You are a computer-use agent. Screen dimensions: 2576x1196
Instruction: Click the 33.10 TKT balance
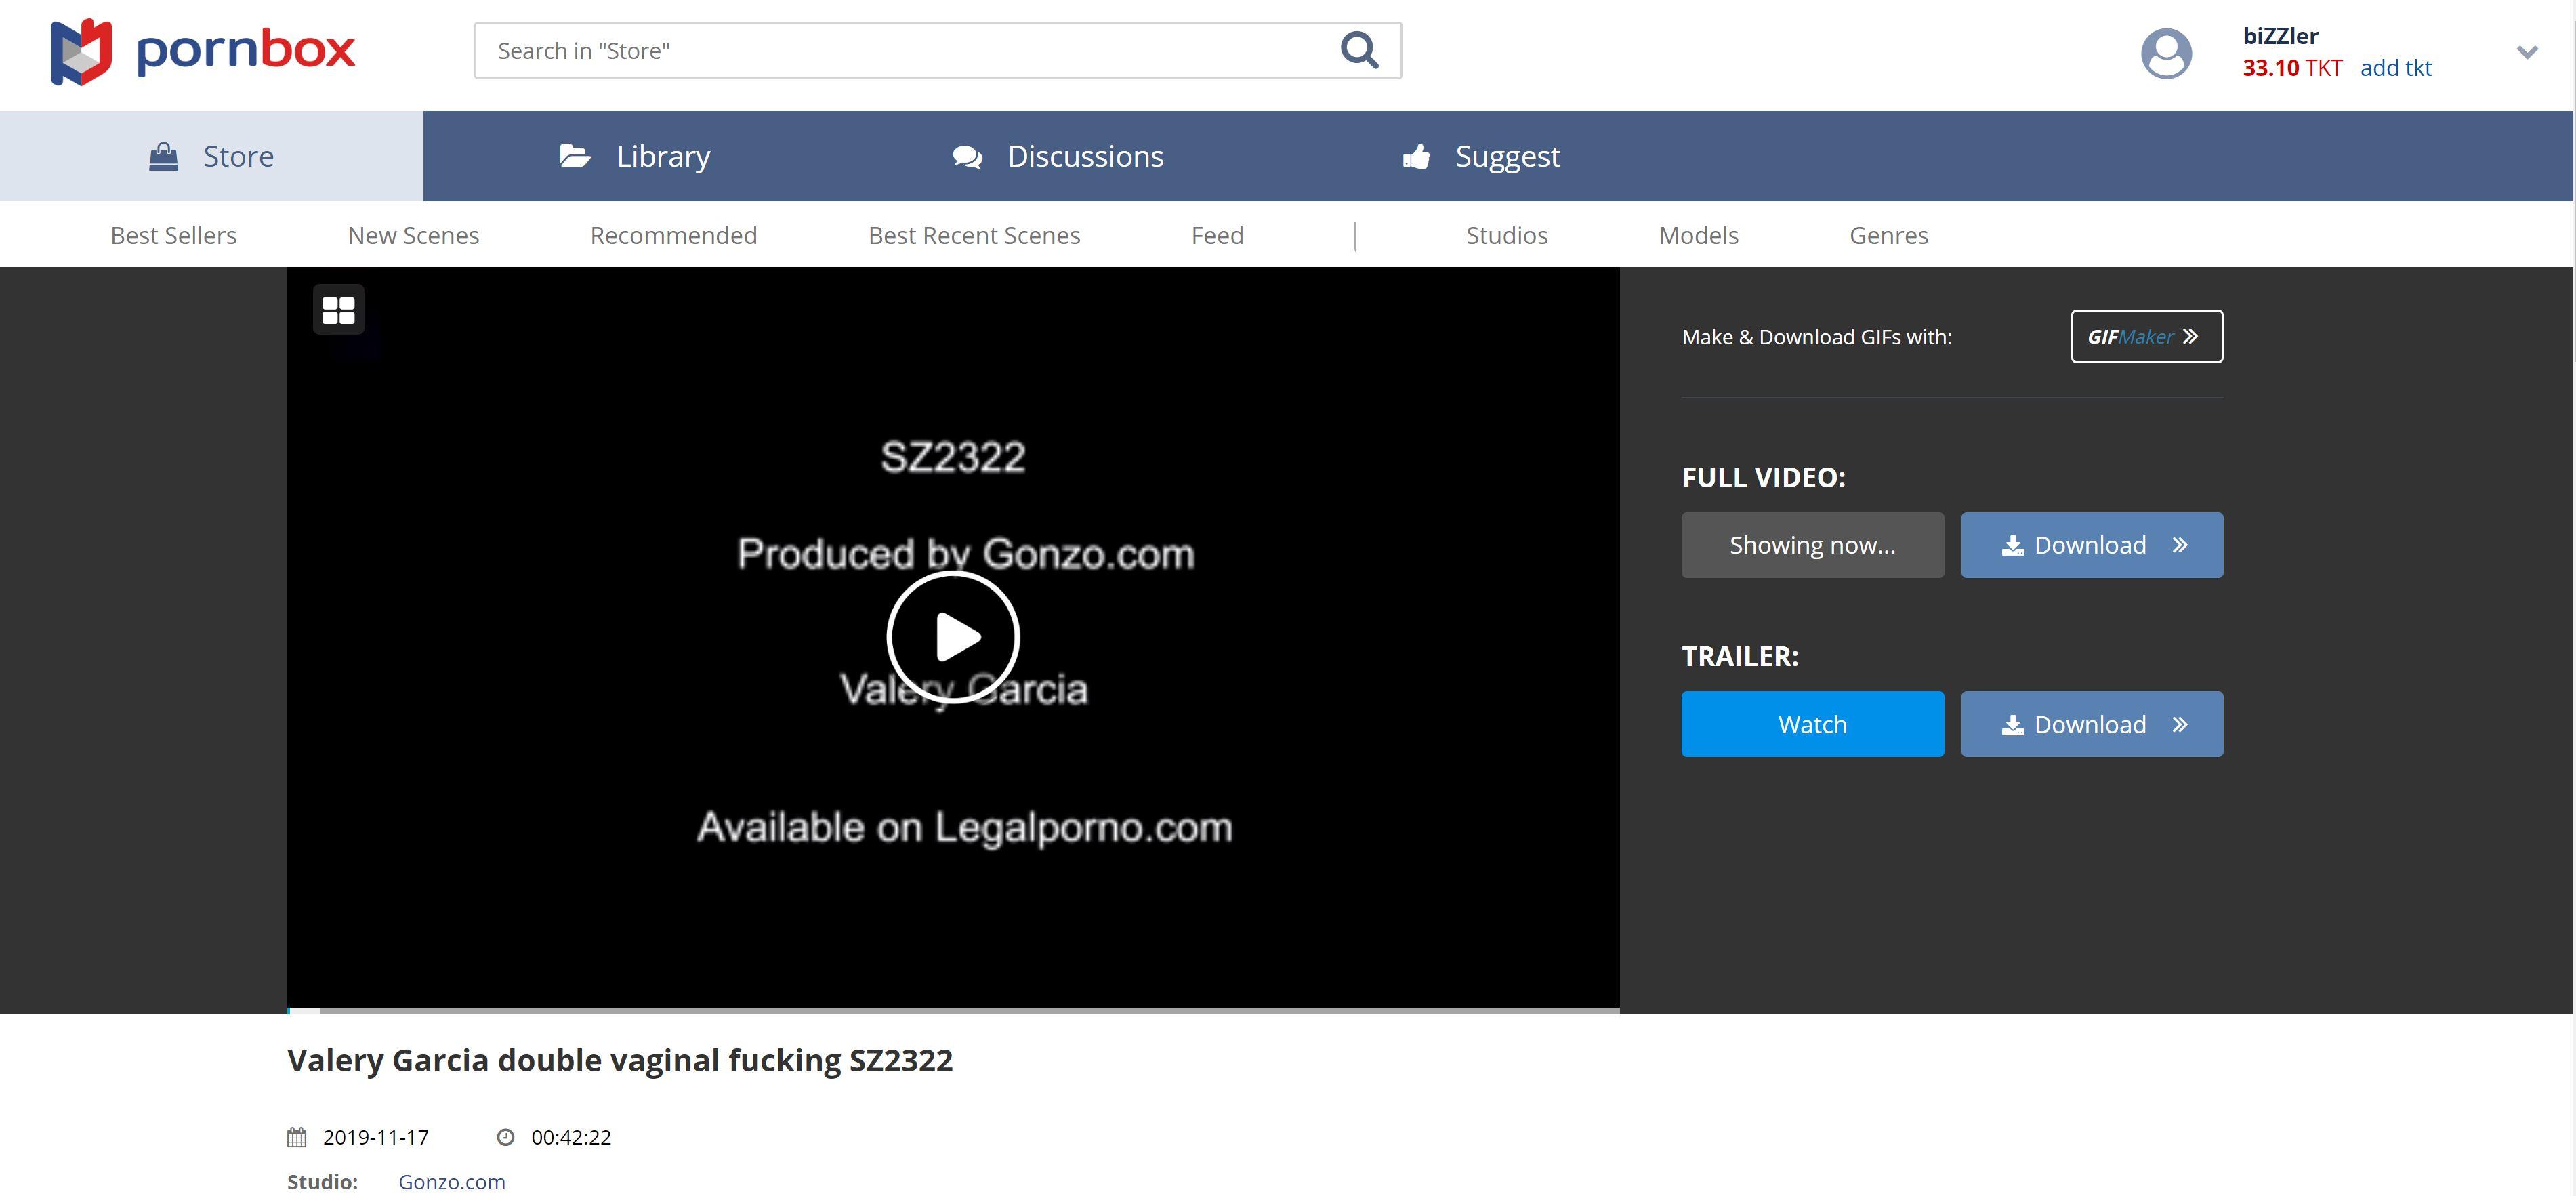tap(2292, 68)
